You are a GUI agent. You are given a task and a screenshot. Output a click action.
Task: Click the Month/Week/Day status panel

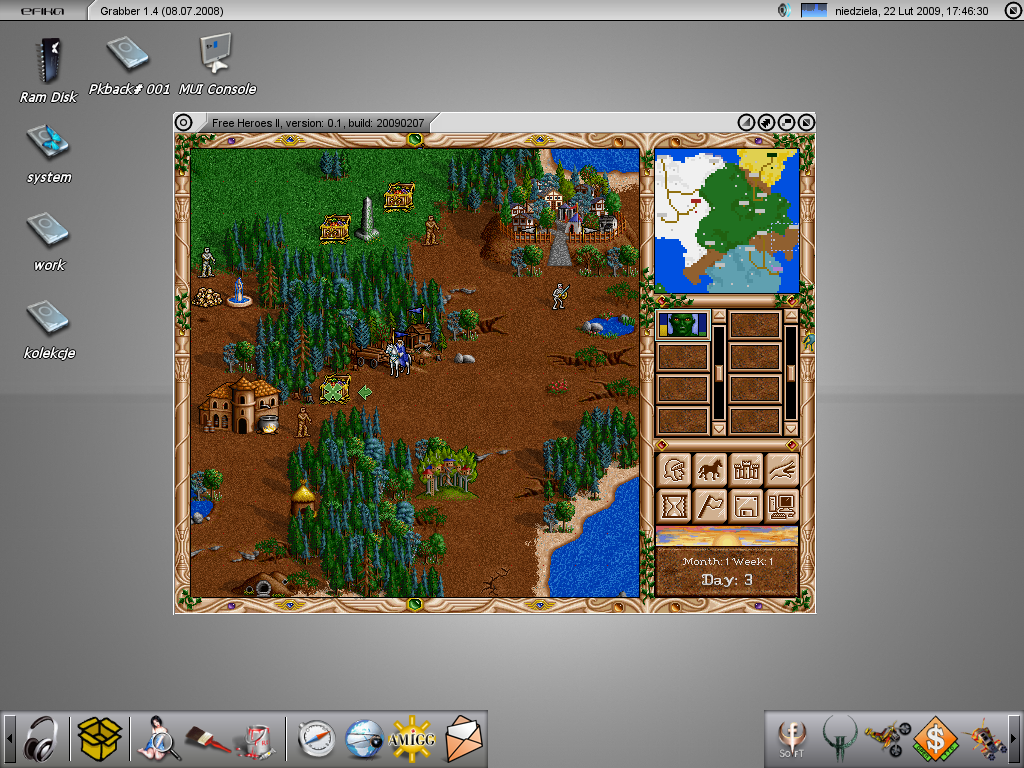click(727, 571)
